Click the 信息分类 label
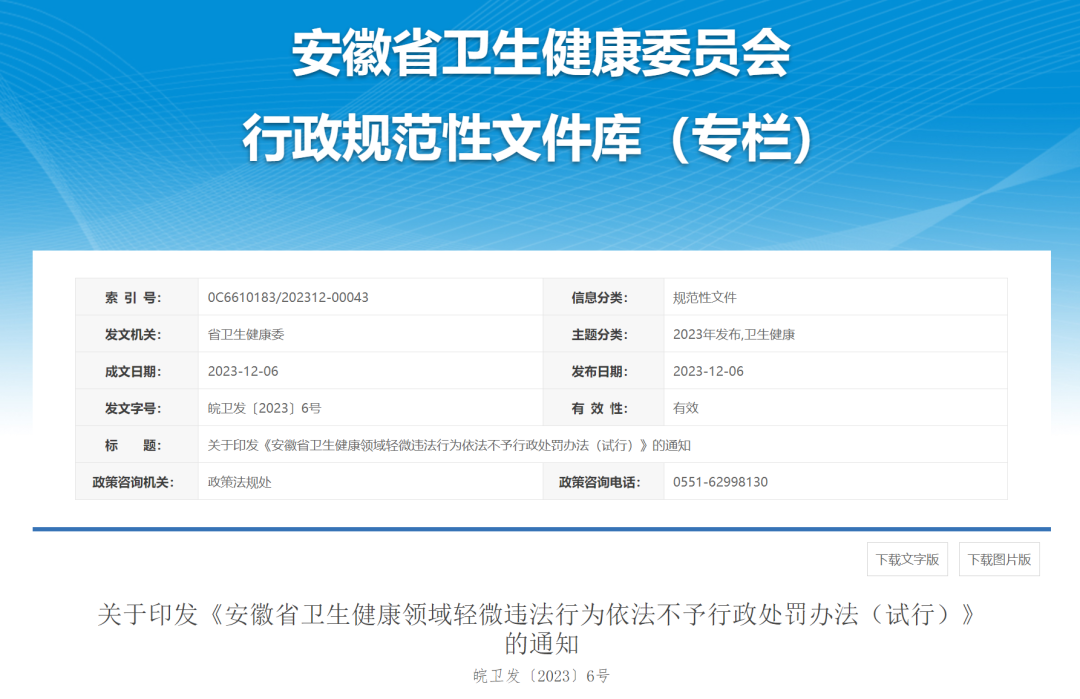This screenshot has height=699, width=1080. pyautogui.click(x=599, y=298)
